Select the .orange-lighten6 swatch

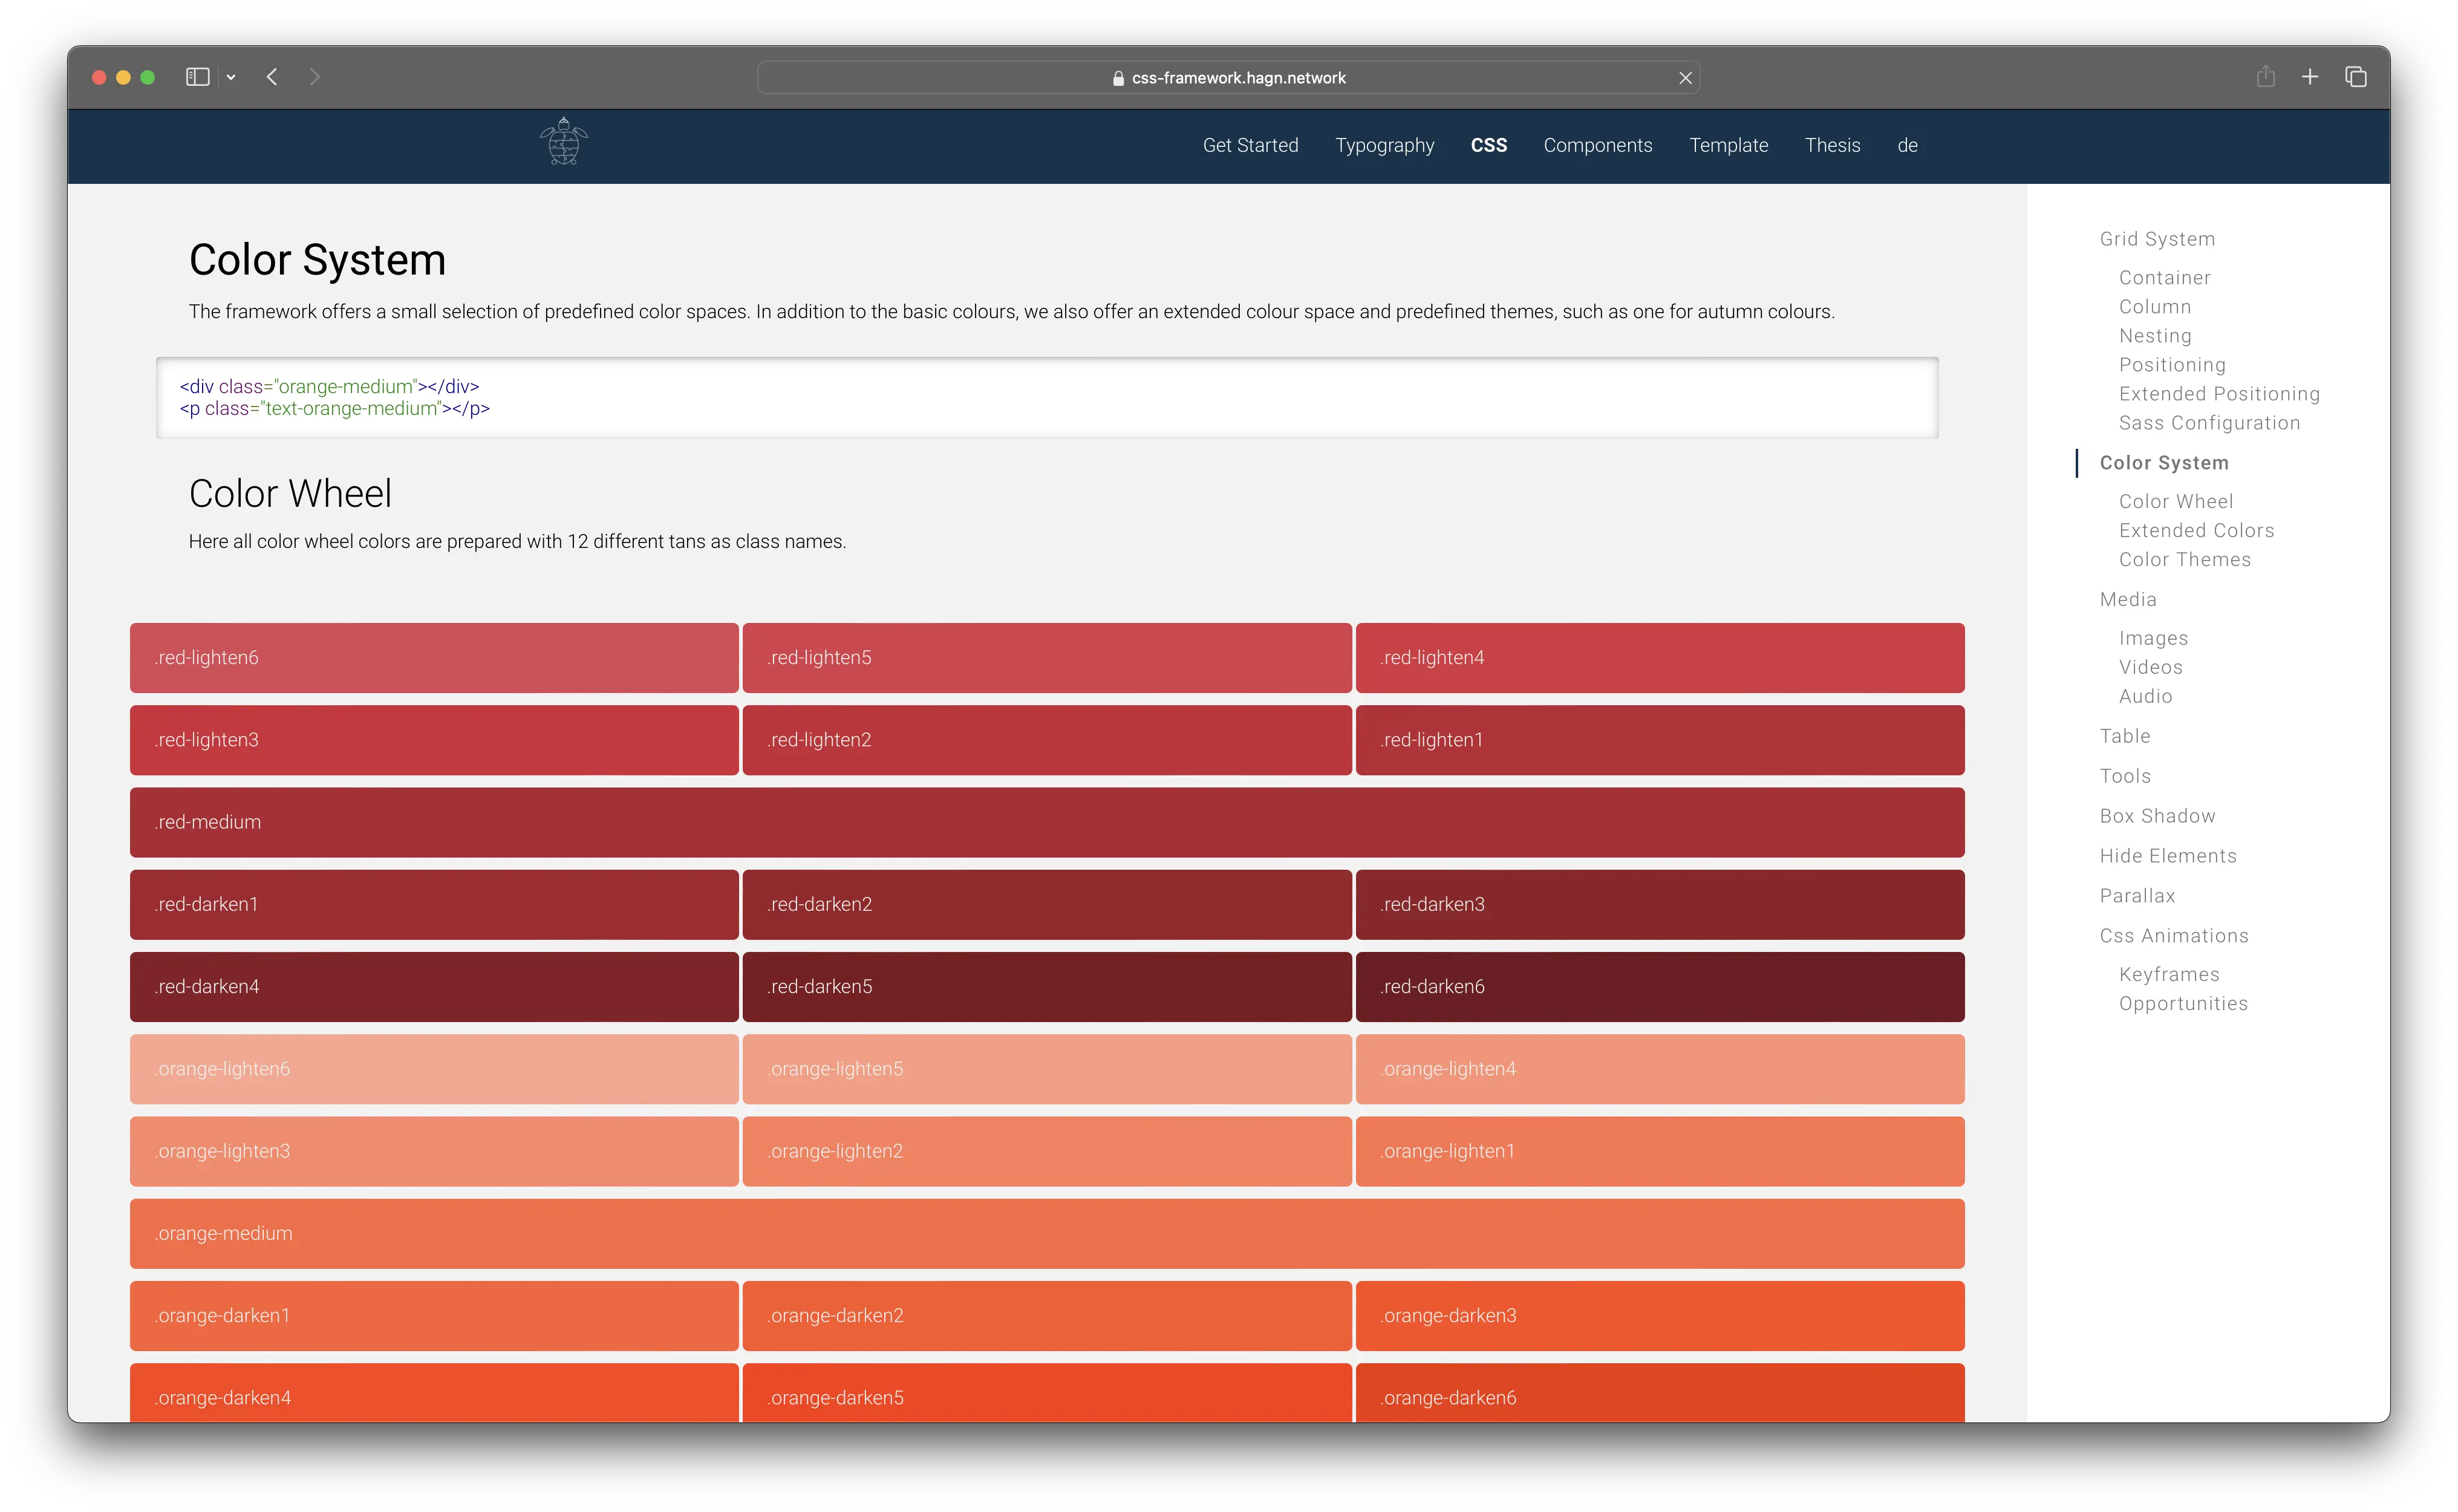tap(434, 1069)
